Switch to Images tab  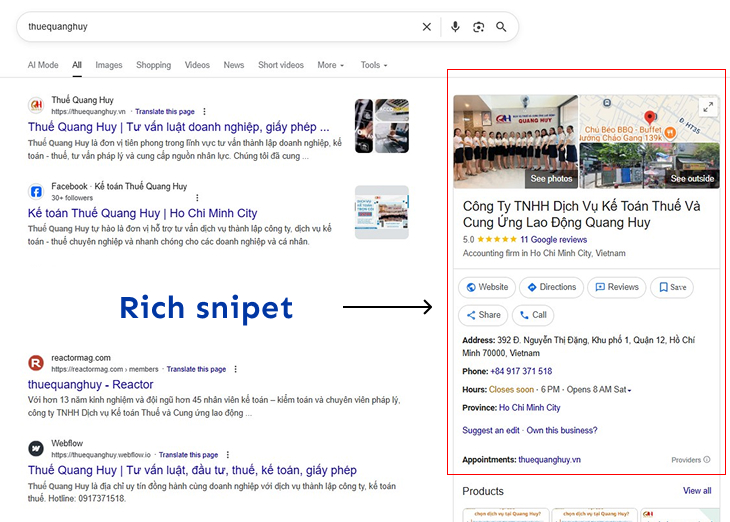click(109, 65)
